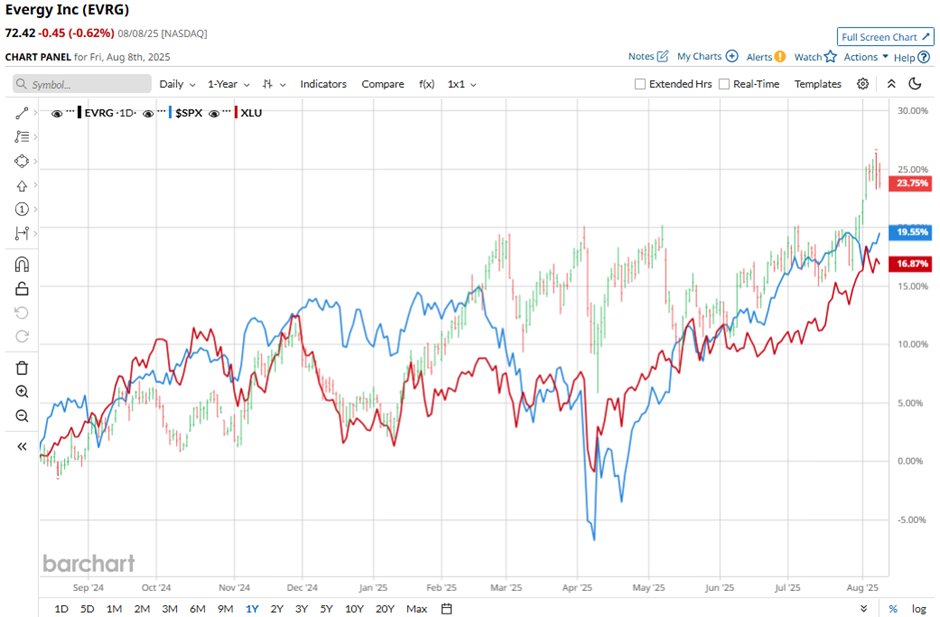940x617 pixels.
Task: Select the 1D range
Action: click(x=61, y=609)
